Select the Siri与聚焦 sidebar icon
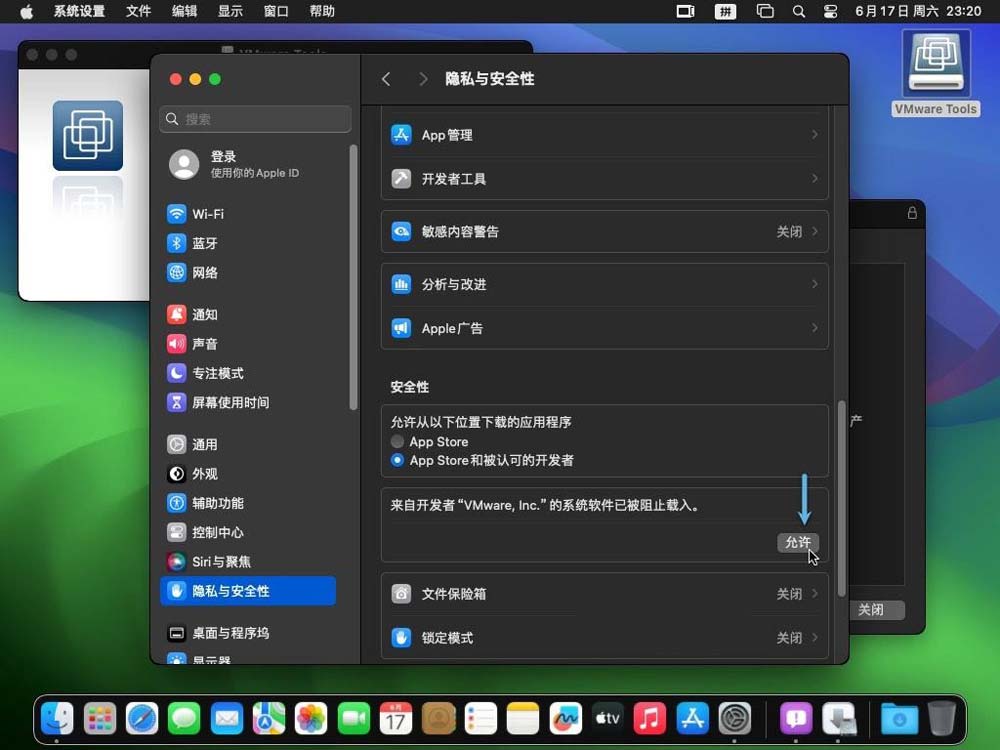 (x=177, y=562)
